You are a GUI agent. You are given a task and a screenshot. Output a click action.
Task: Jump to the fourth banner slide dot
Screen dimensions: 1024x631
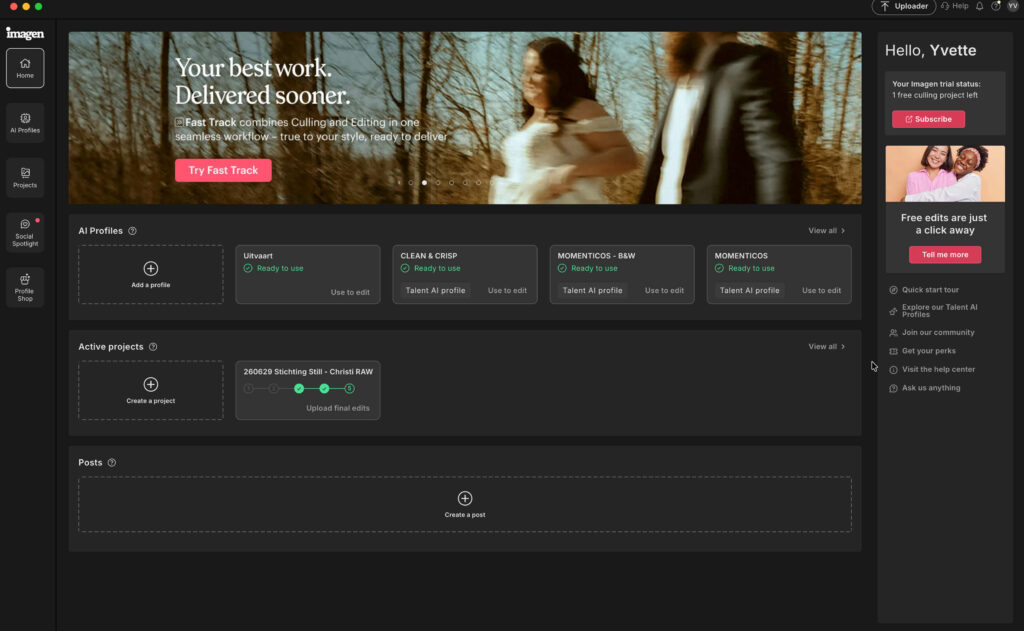point(438,183)
